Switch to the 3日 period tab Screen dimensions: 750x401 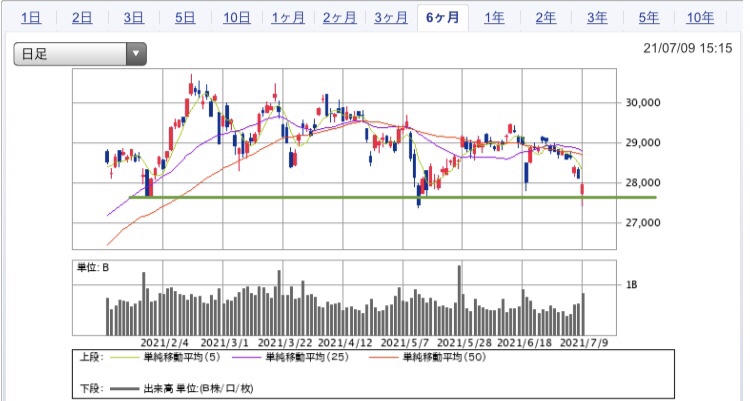click(x=134, y=18)
